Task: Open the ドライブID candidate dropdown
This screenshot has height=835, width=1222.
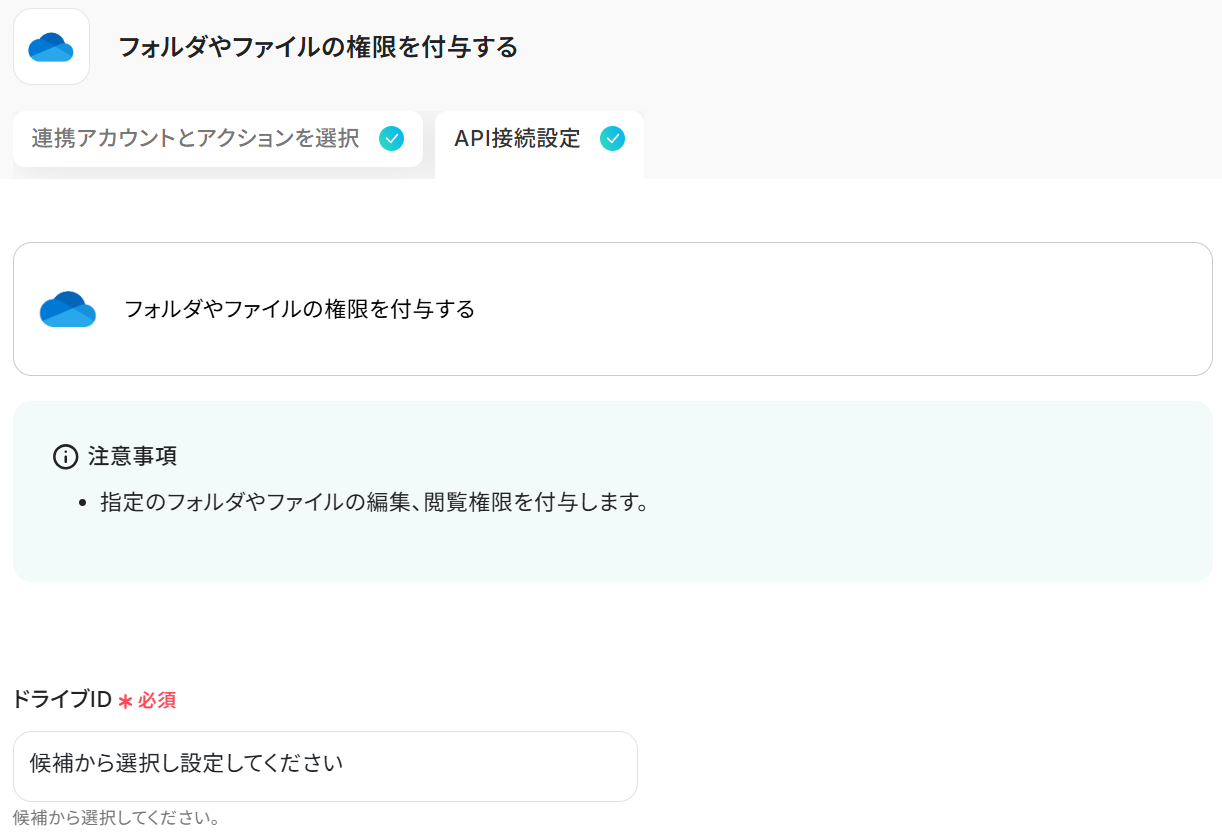Action: click(325, 765)
